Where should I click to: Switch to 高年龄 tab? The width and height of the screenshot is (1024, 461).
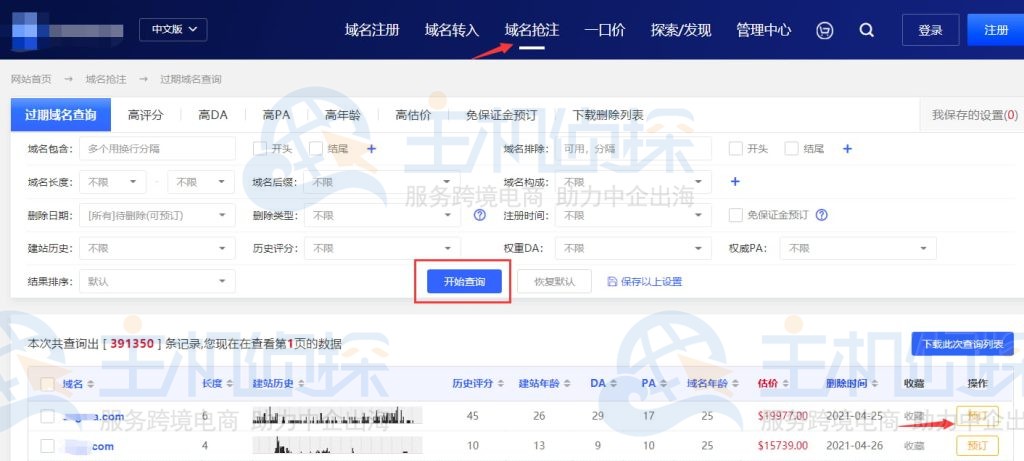(343, 115)
